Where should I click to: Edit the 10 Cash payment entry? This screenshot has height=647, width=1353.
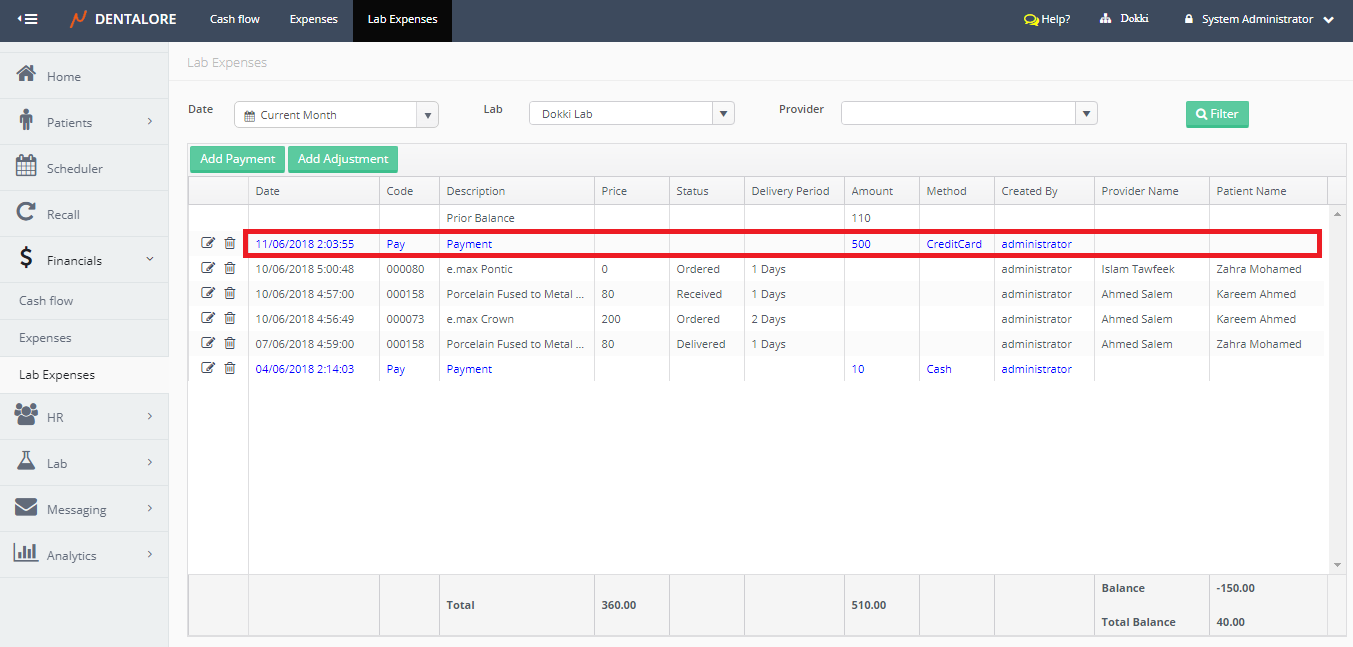pyautogui.click(x=208, y=368)
